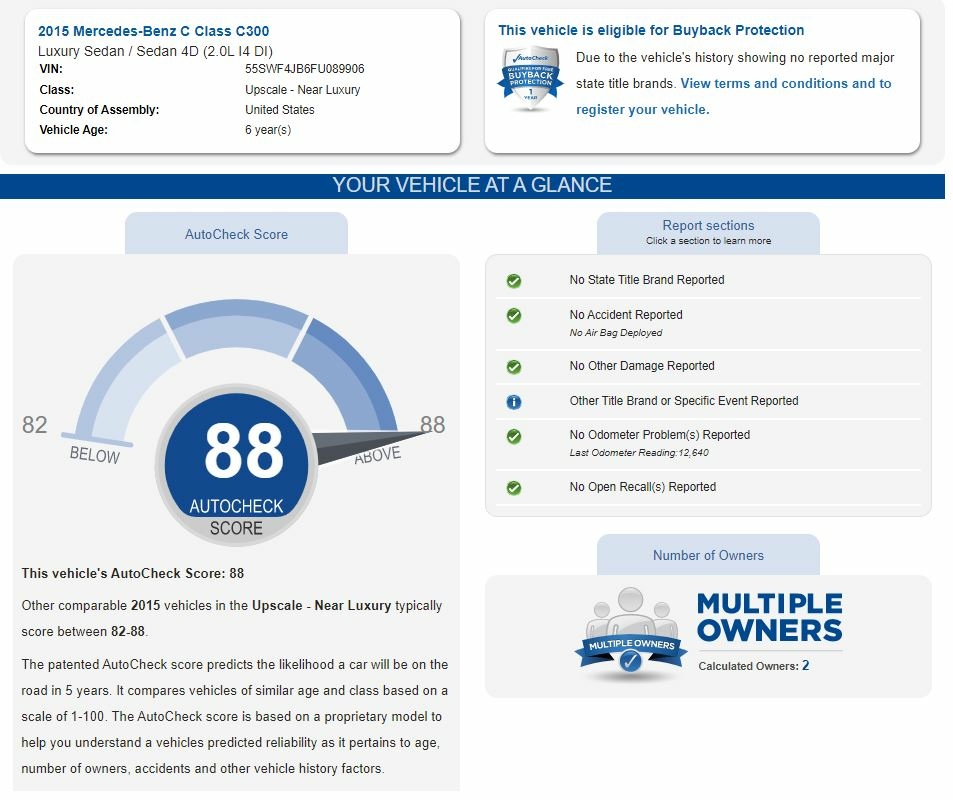
Task: Select the Number of Owners tab header
Action: click(708, 555)
